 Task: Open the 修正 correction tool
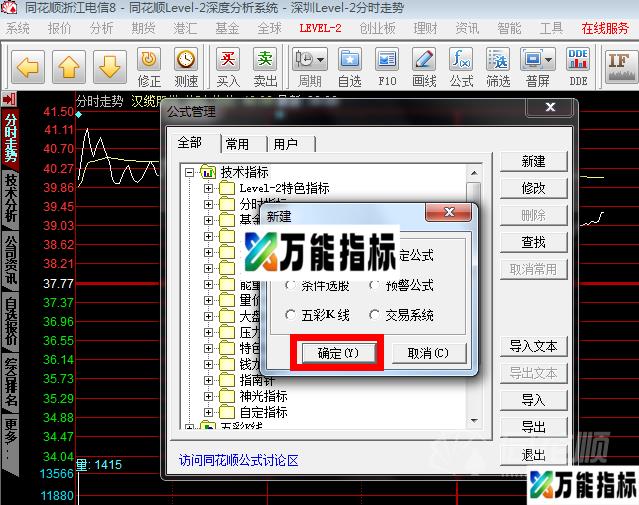(x=149, y=67)
